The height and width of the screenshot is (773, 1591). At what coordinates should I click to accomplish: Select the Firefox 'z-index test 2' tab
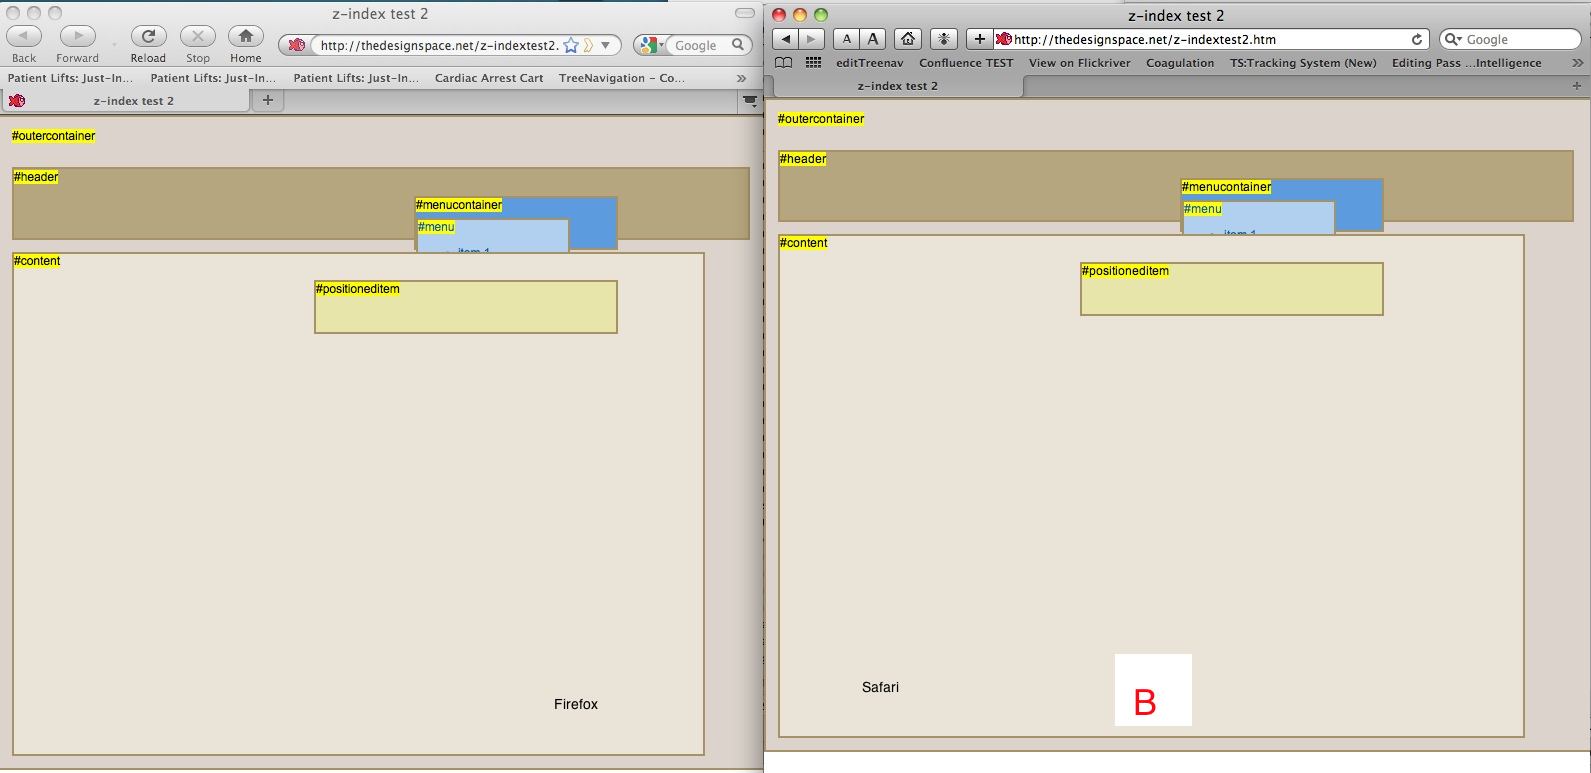pos(133,101)
